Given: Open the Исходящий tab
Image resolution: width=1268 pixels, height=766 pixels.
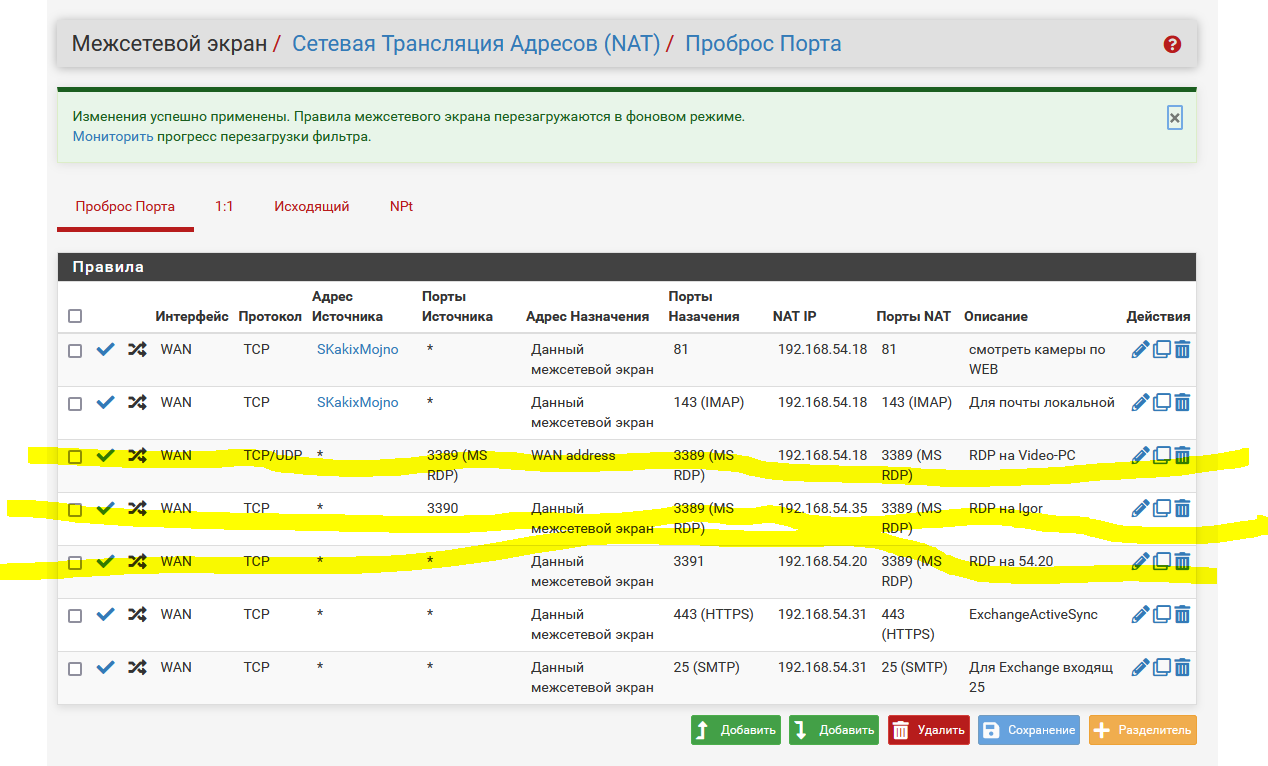Looking at the screenshot, I should [x=312, y=207].
